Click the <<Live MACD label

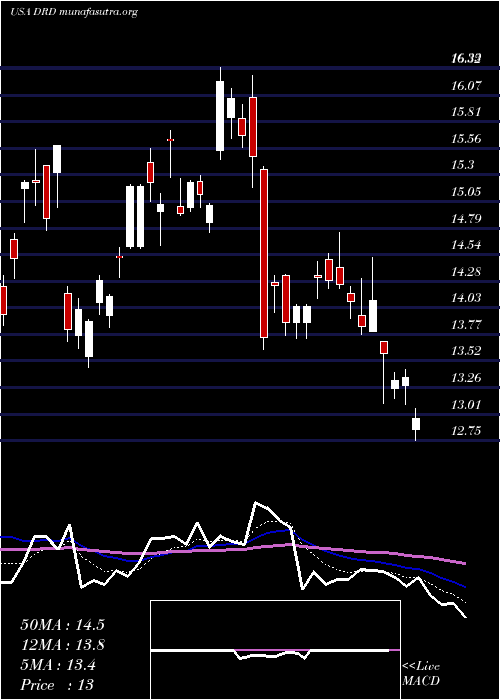click(x=421, y=674)
